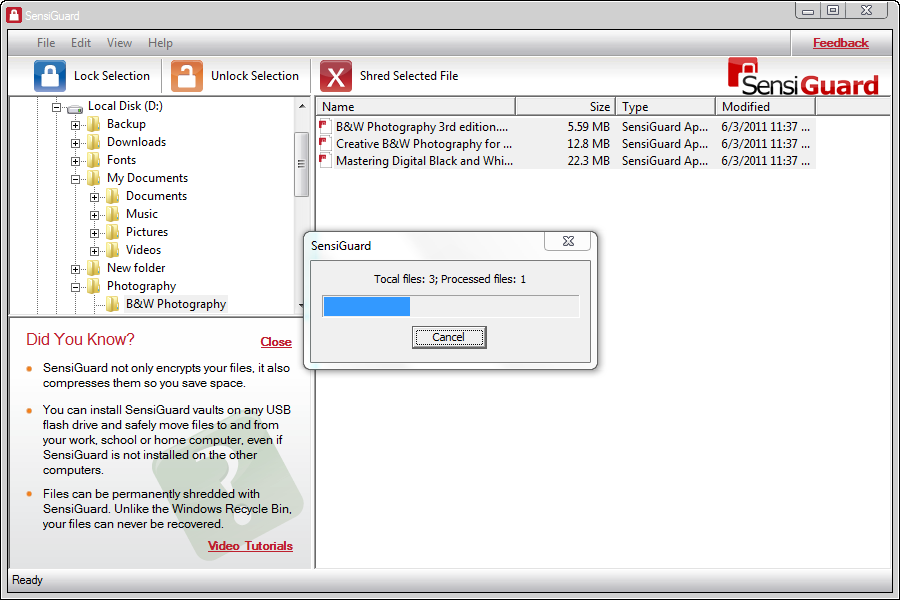Collapse the Local Disk (D:) tree node
900x600 pixels.
56,107
